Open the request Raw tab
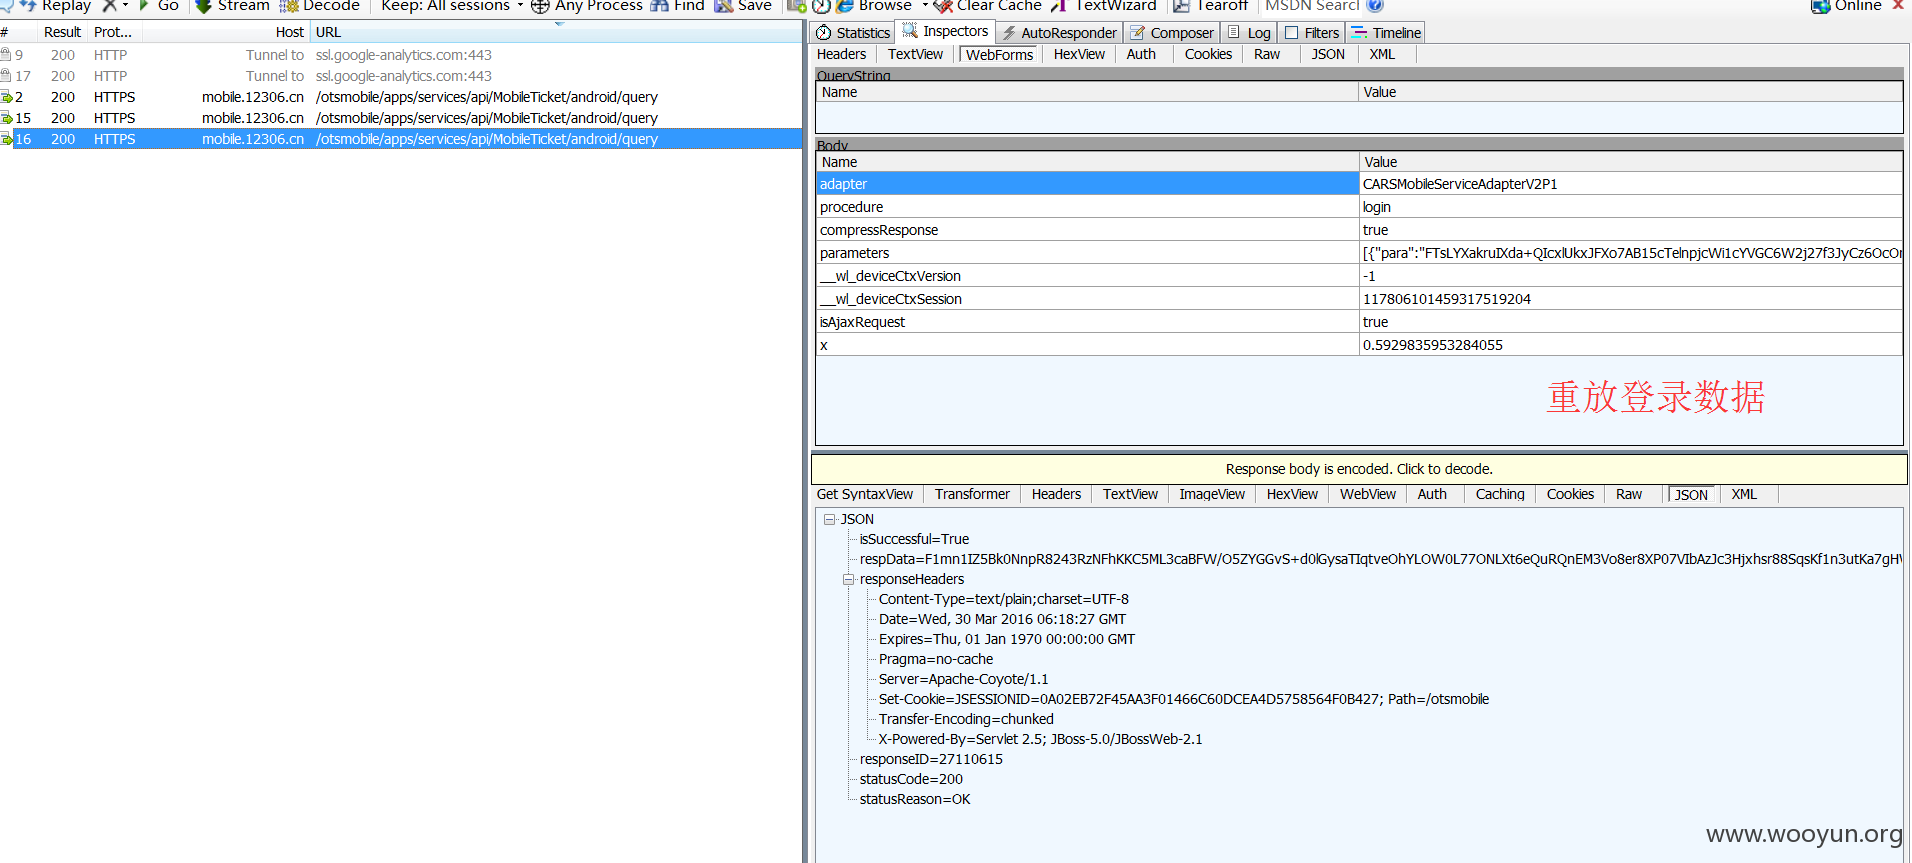This screenshot has width=1912, height=863. click(1267, 54)
